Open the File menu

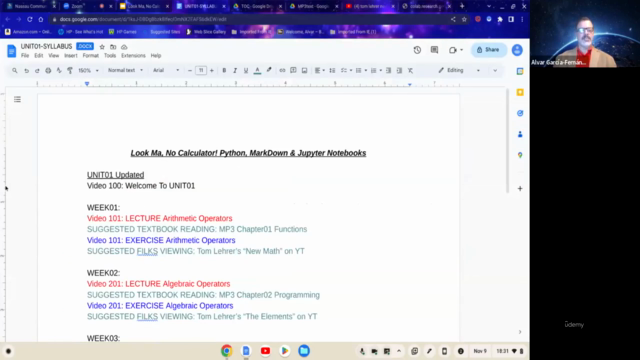pyautogui.click(x=25, y=56)
